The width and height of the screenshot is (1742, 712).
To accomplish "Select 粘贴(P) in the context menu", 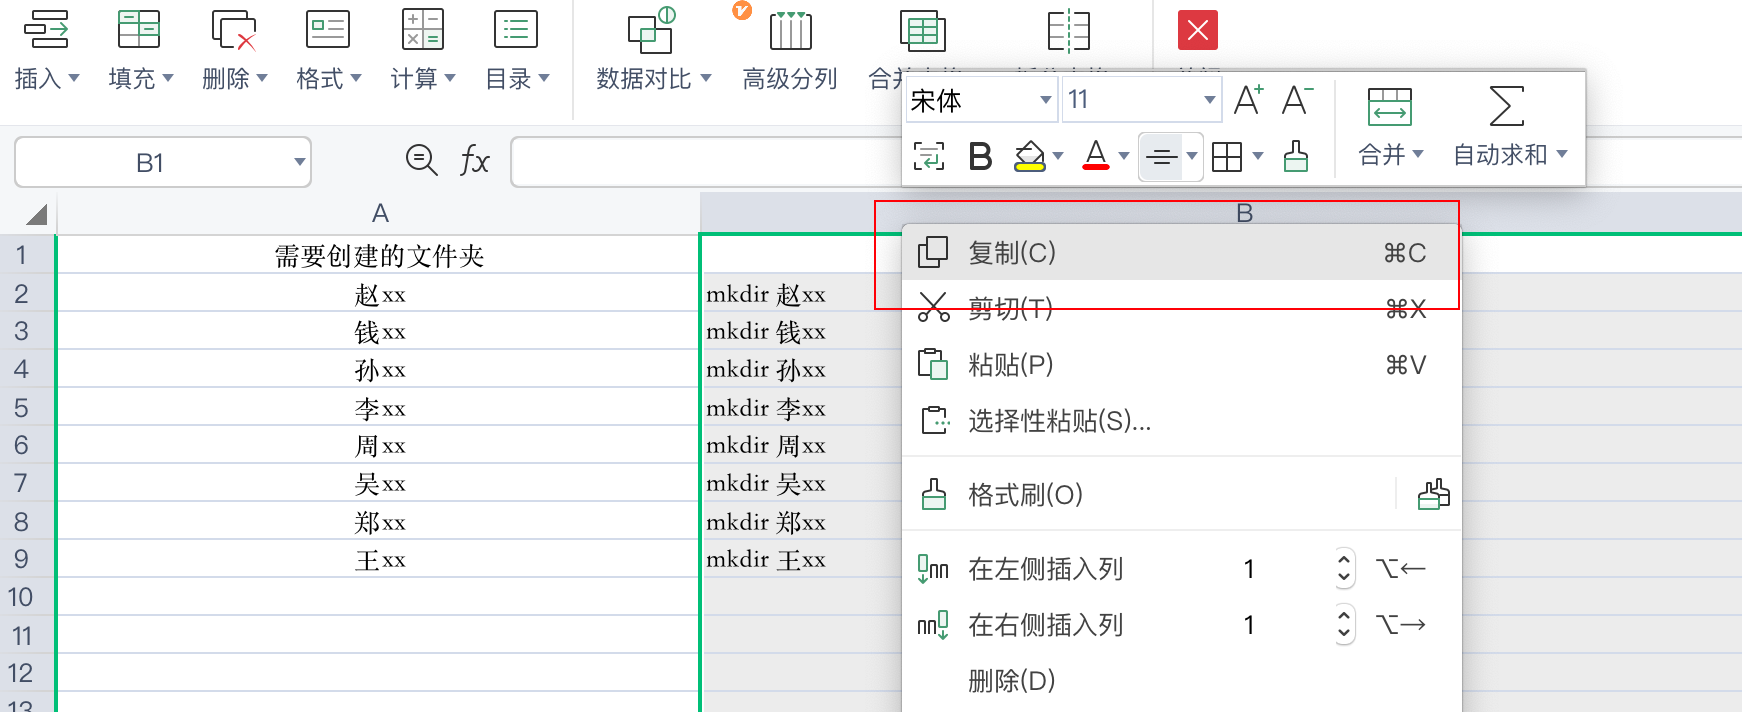I will 1010,365.
